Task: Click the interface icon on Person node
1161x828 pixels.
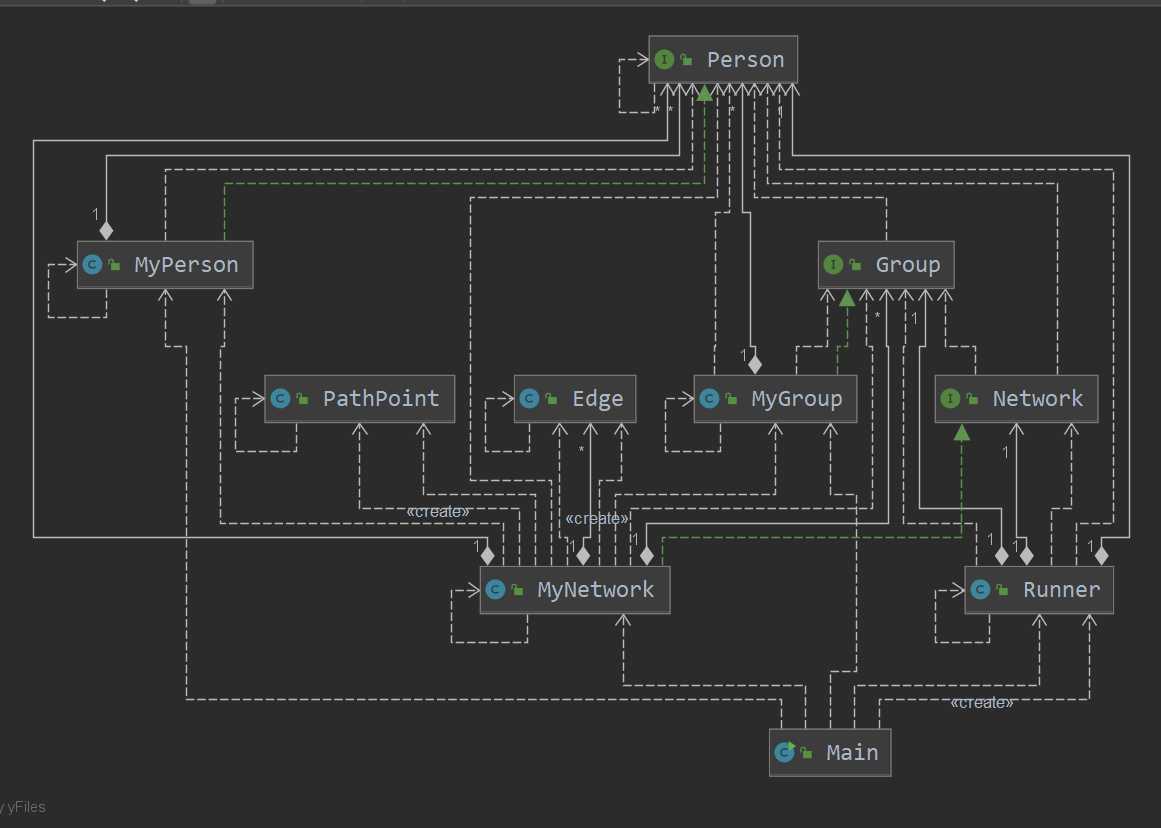Action: point(664,60)
